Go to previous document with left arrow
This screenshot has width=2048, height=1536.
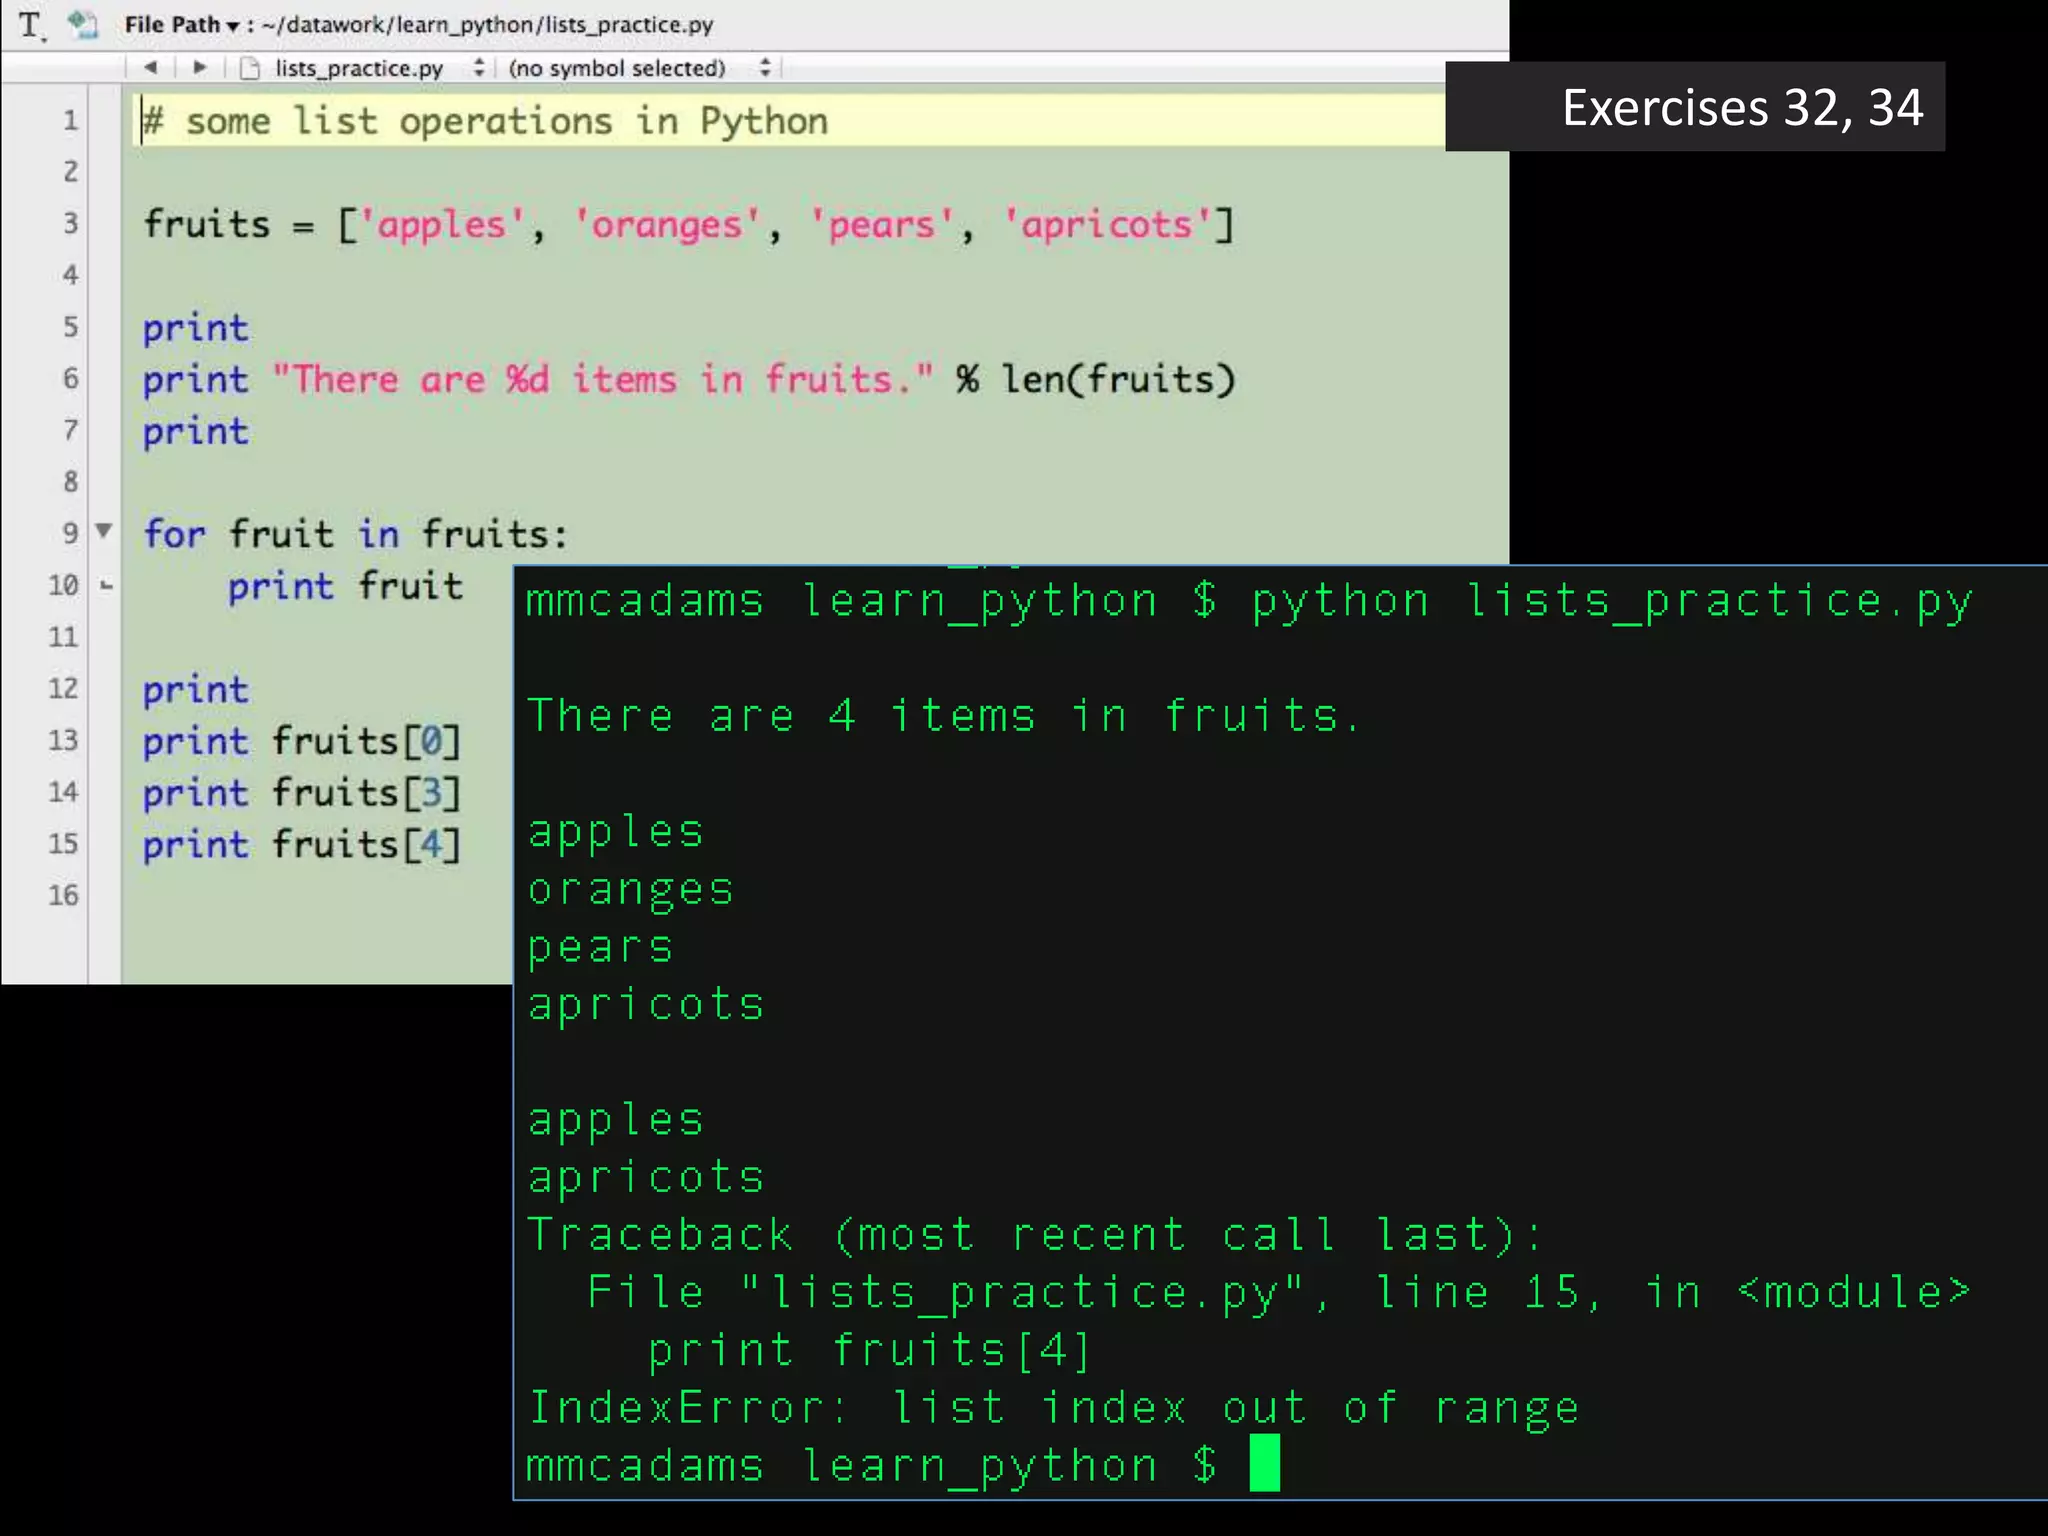(x=151, y=68)
